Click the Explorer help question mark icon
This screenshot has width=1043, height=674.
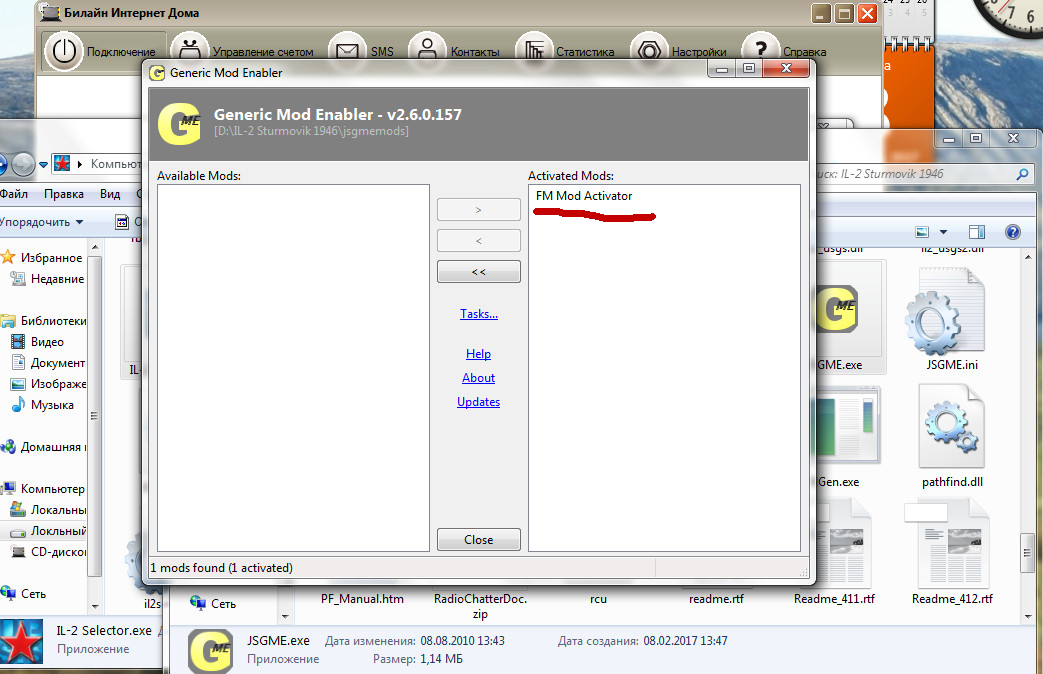pyautogui.click(x=1012, y=232)
